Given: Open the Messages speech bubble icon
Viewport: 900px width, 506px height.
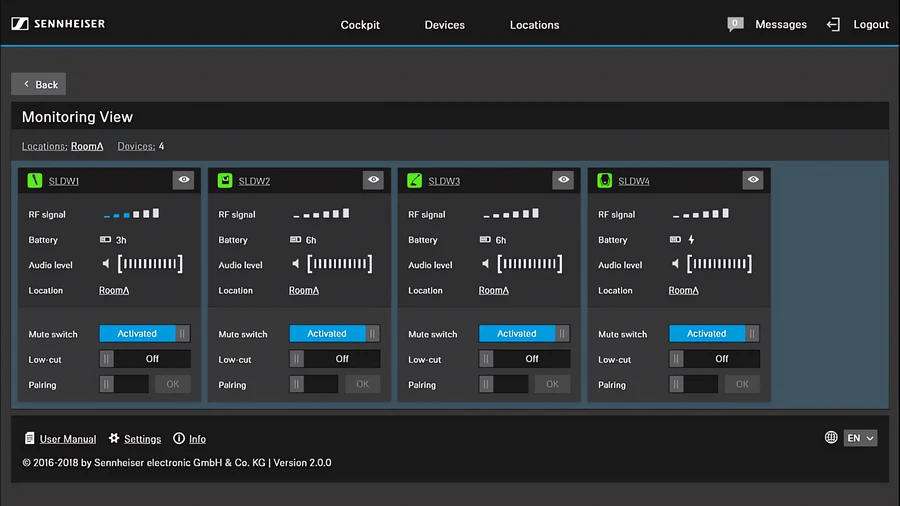Looking at the screenshot, I should click(735, 24).
